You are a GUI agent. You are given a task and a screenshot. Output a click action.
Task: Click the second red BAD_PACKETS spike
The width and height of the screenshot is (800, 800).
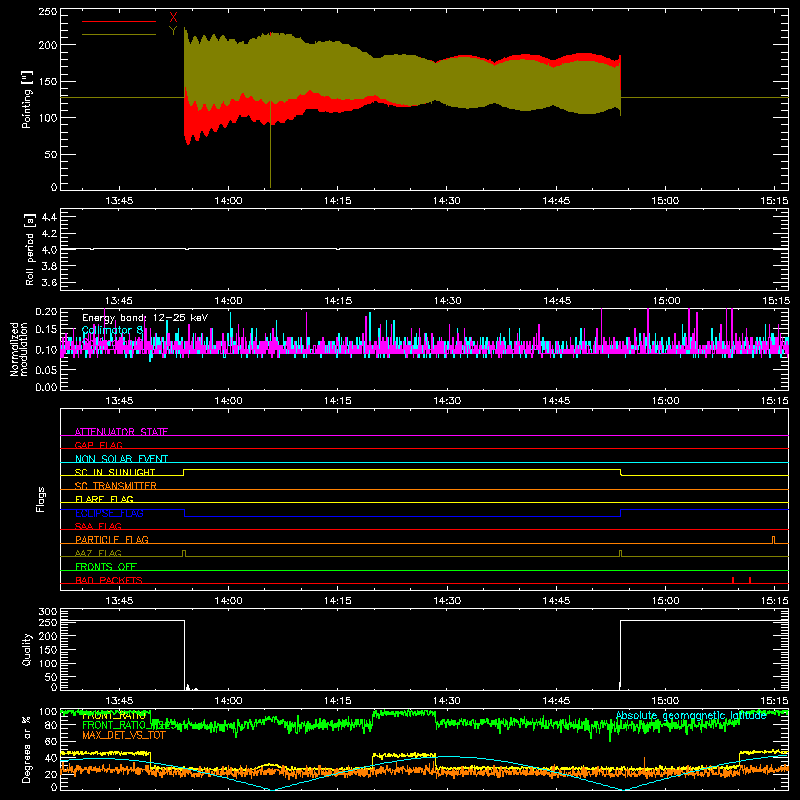(x=749, y=580)
